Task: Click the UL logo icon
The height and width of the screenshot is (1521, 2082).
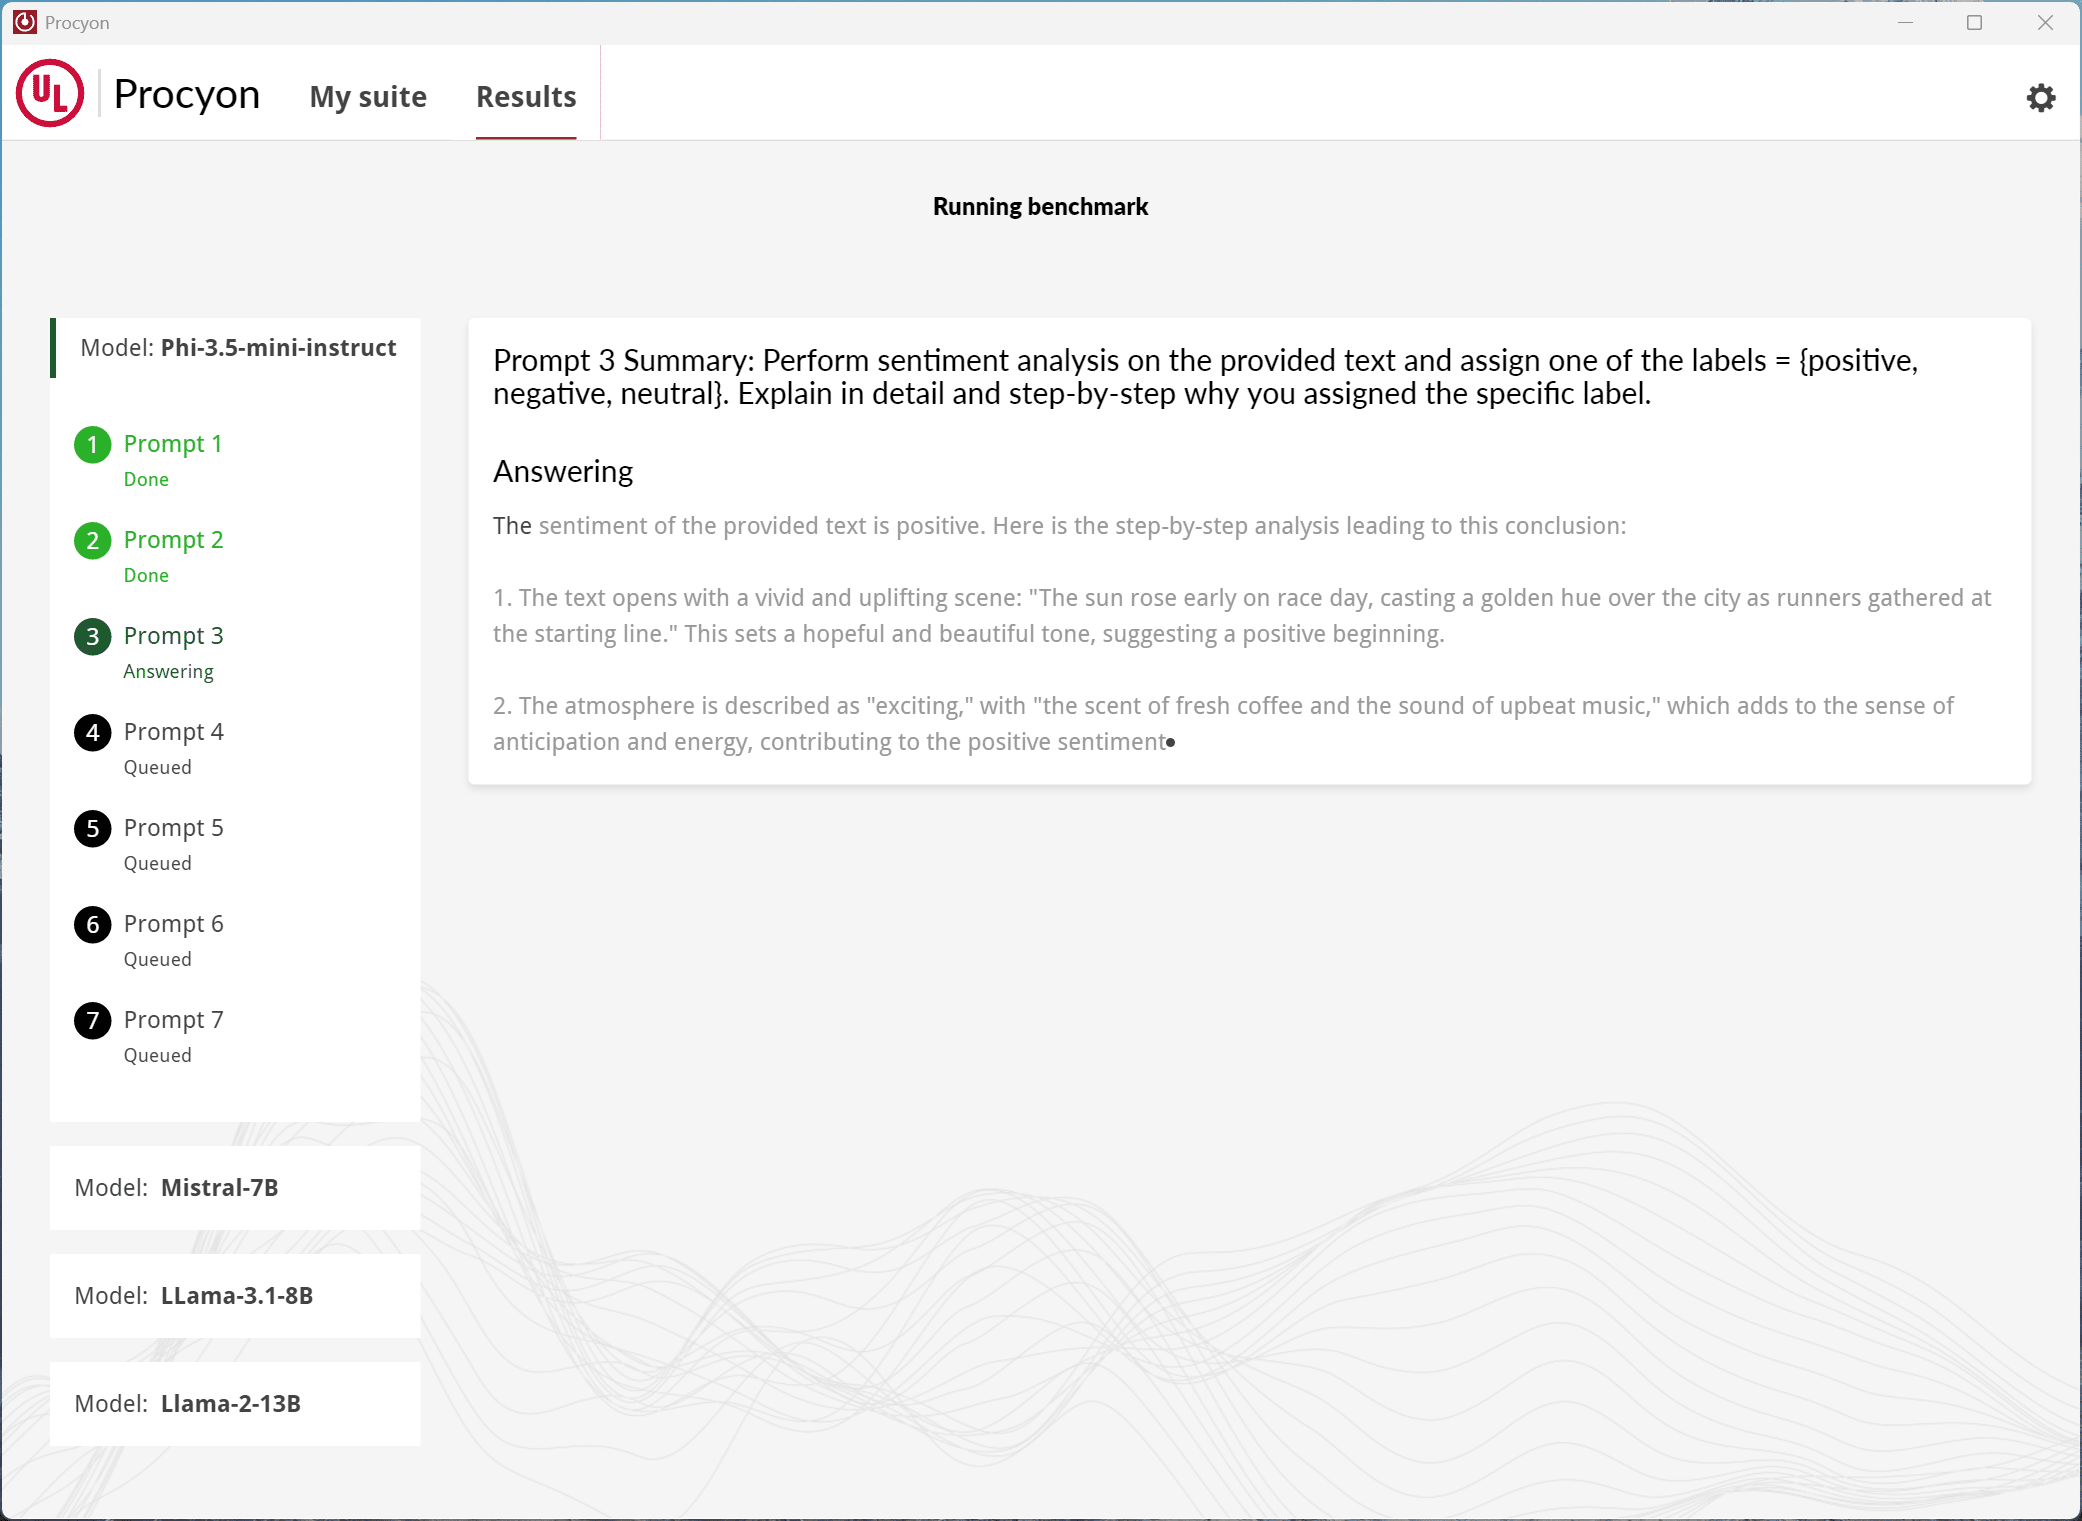Action: point(50,93)
